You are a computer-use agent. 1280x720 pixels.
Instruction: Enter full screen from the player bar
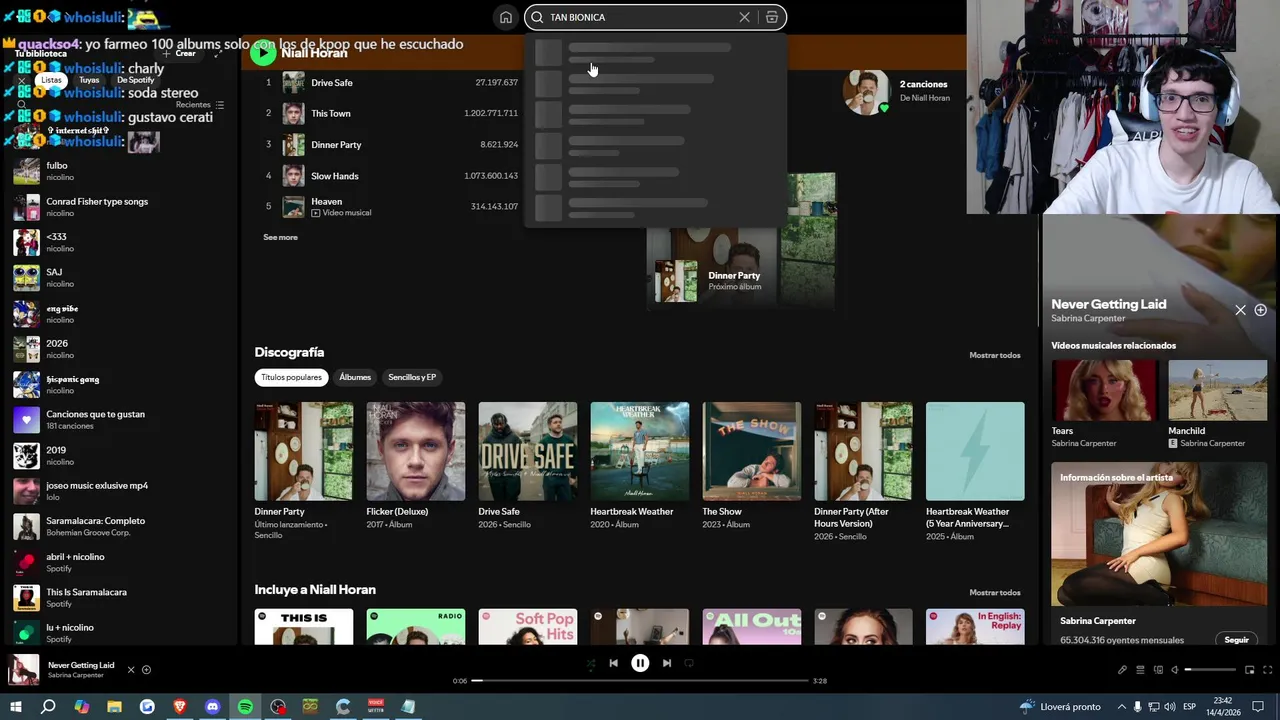[1268, 670]
